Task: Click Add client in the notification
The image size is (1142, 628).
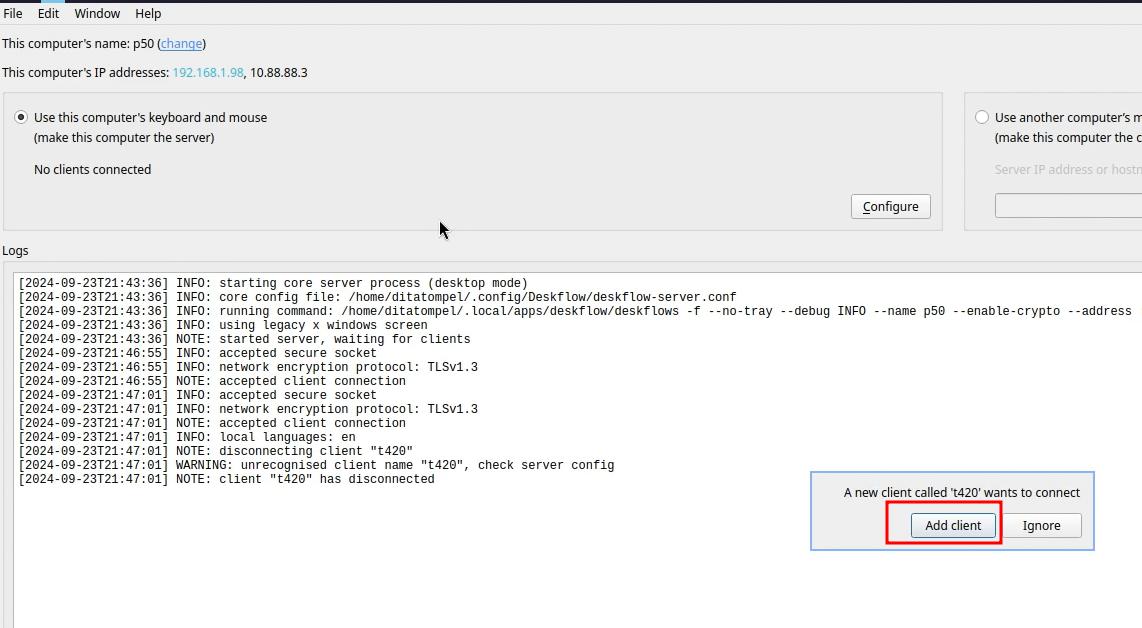Action: (953, 525)
